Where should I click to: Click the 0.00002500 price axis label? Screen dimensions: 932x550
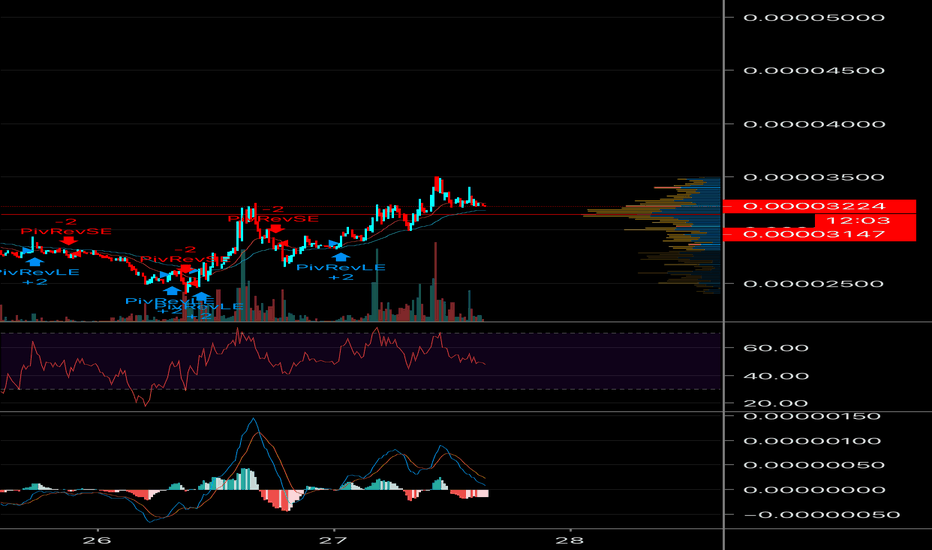[x=814, y=283]
